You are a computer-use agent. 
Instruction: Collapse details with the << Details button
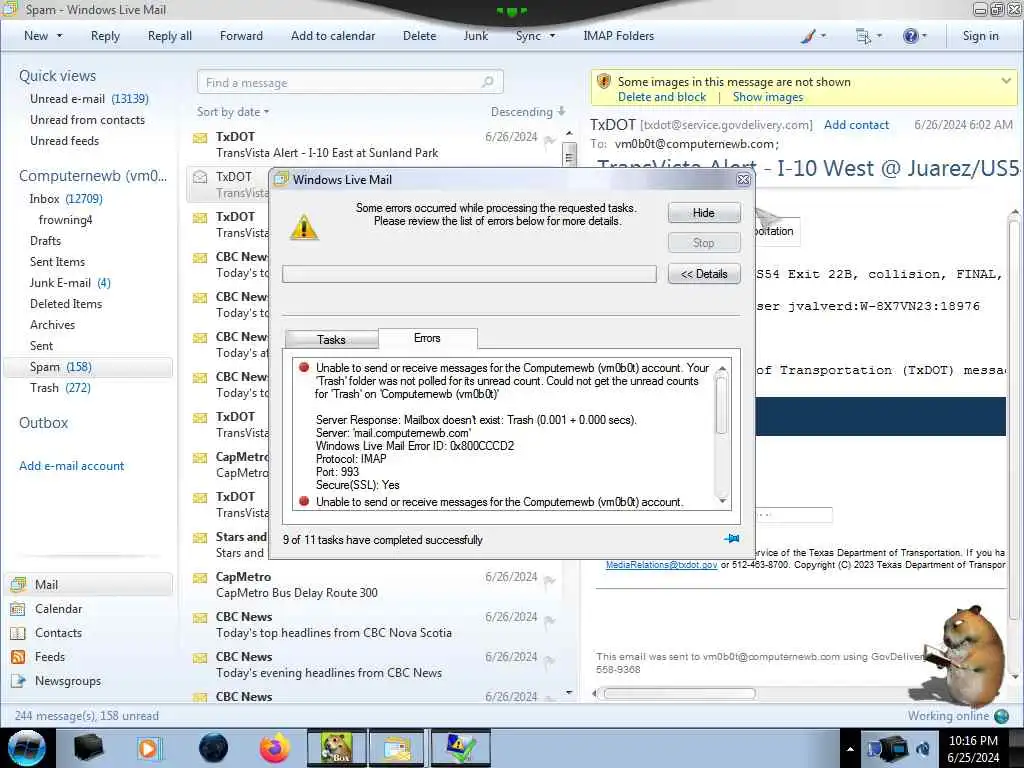pyautogui.click(x=703, y=274)
